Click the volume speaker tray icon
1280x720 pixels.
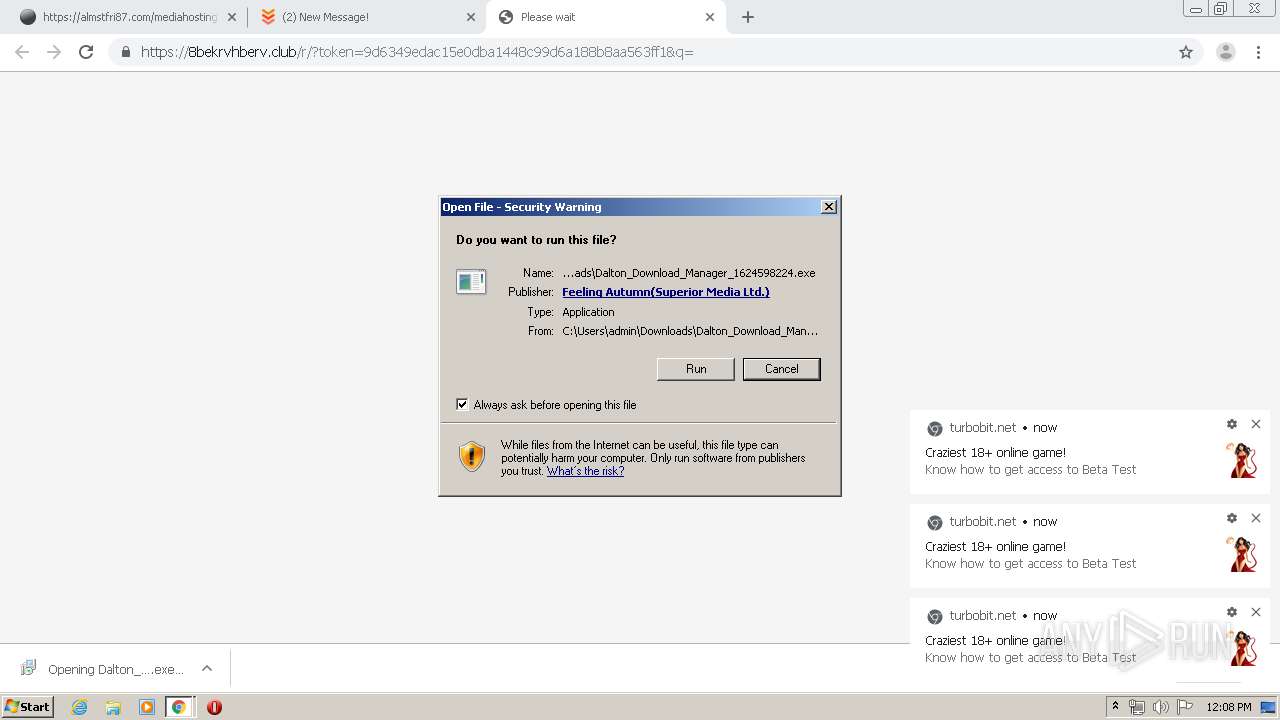point(1161,707)
